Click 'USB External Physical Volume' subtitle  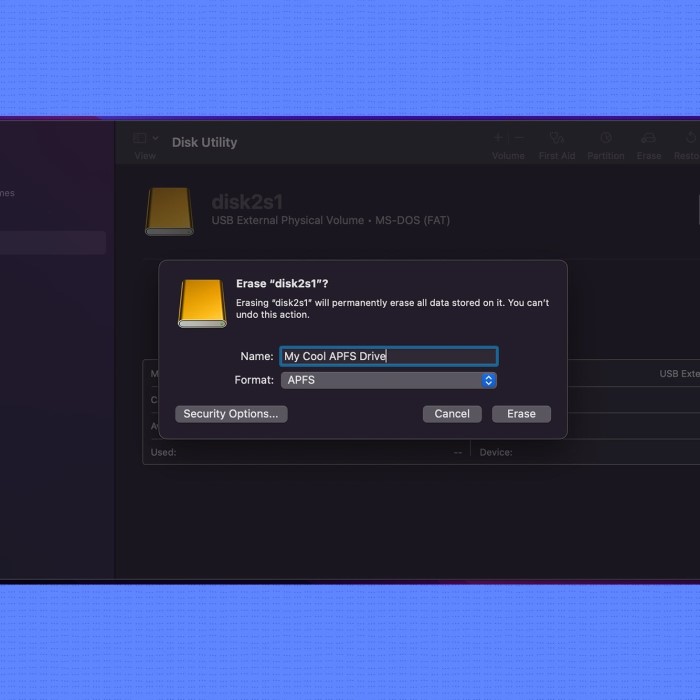pos(288,221)
